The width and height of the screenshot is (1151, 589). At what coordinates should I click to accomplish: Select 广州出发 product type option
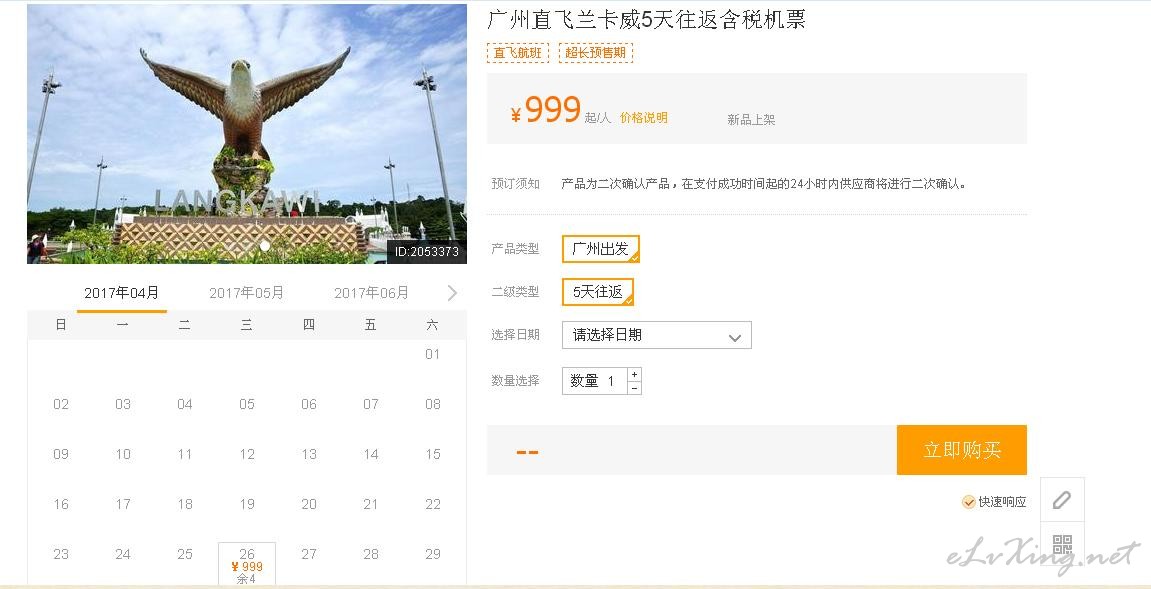(x=600, y=249)
